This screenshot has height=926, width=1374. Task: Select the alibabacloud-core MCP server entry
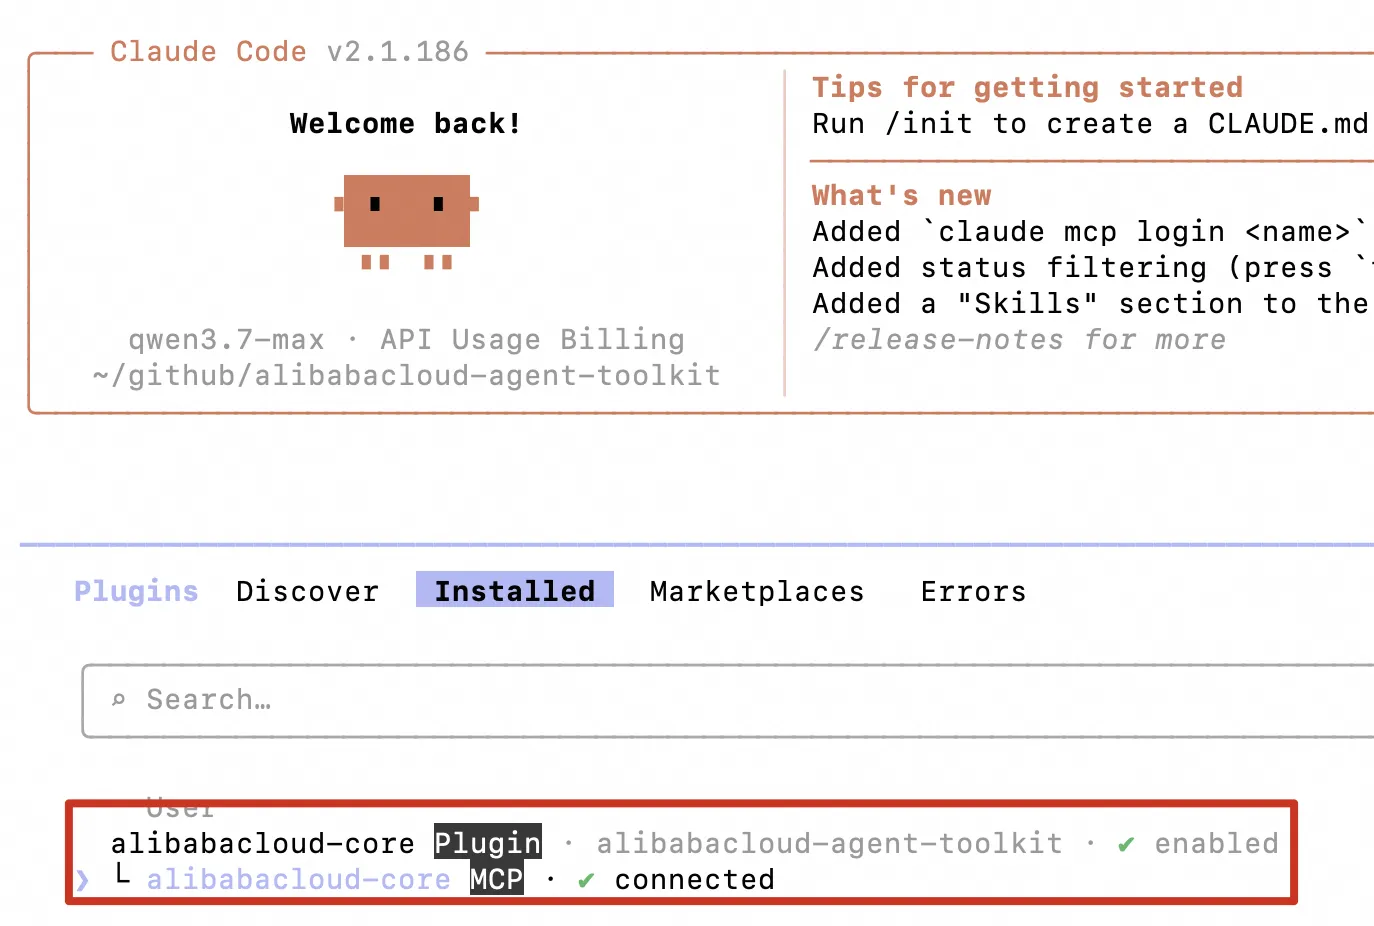point(299,880)
